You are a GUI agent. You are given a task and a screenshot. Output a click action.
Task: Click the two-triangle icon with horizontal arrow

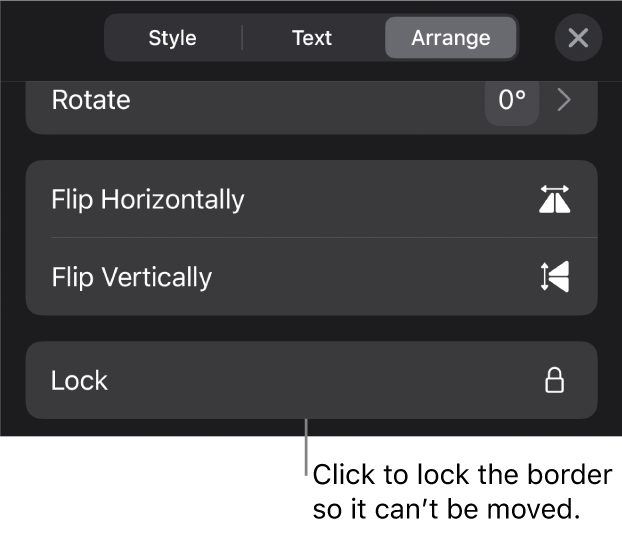(554, 200)
